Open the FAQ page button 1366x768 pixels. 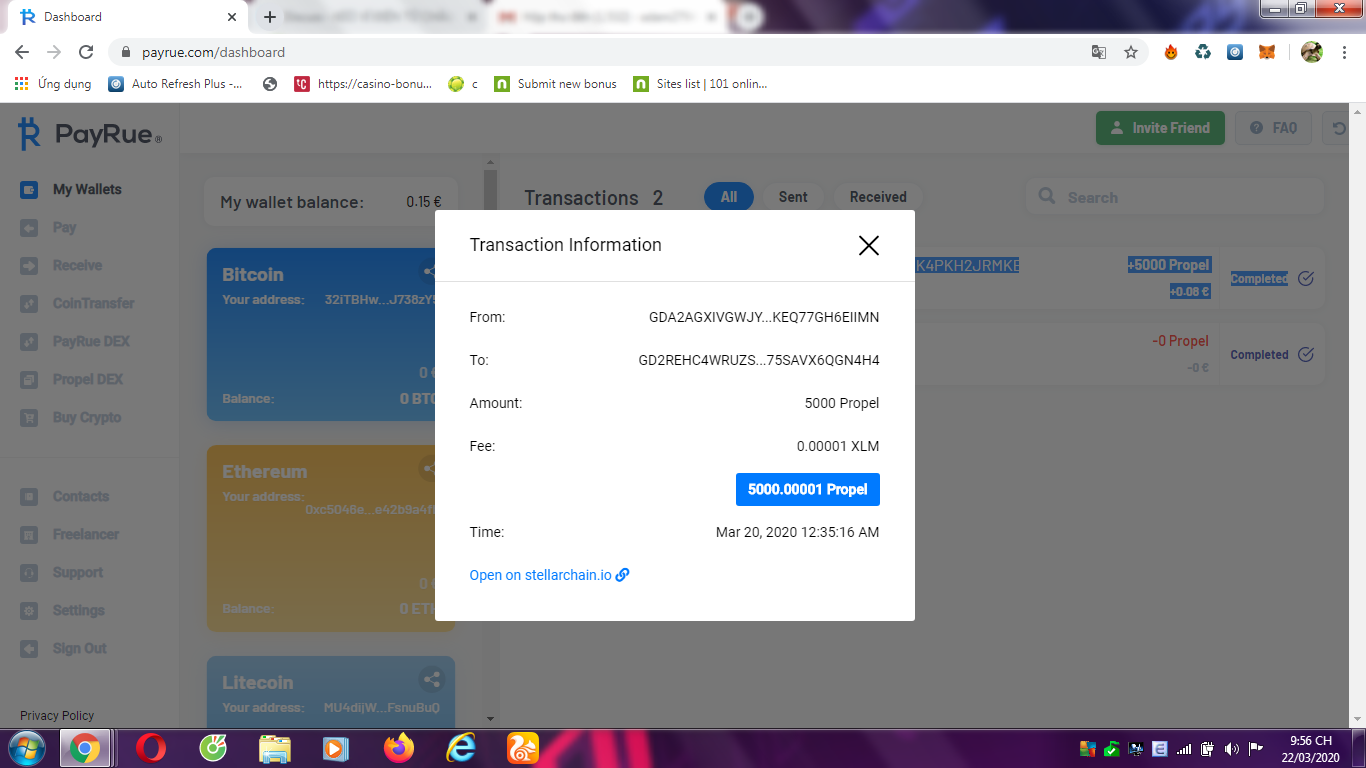point(1273,128)
